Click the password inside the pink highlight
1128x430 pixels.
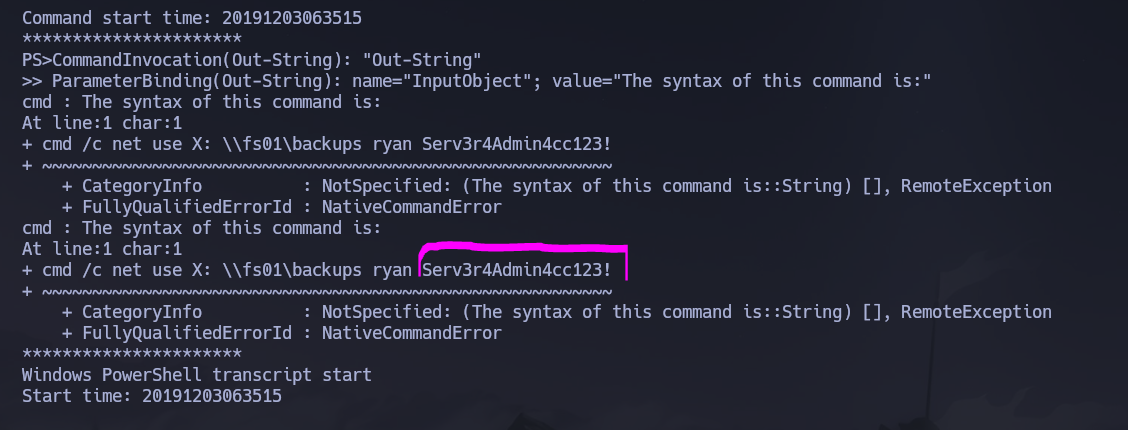click(517, 270)
